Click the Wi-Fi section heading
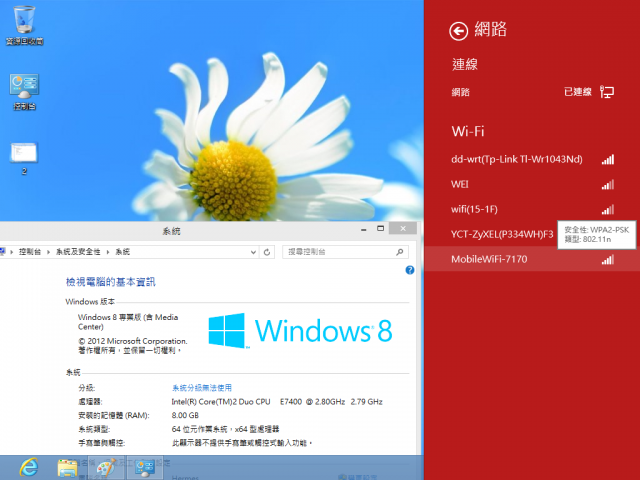 tap(468, 131)
